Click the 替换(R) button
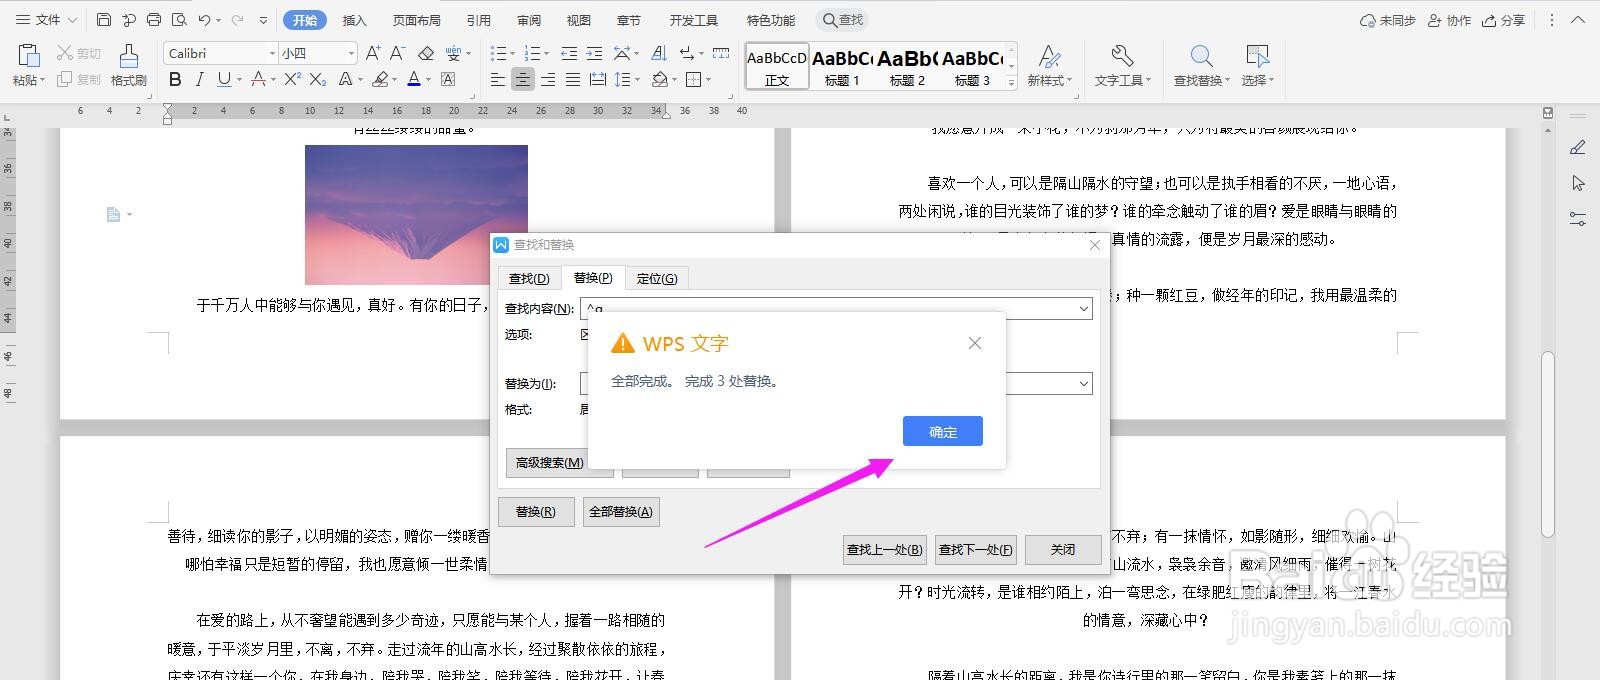 tap(535, 512)
